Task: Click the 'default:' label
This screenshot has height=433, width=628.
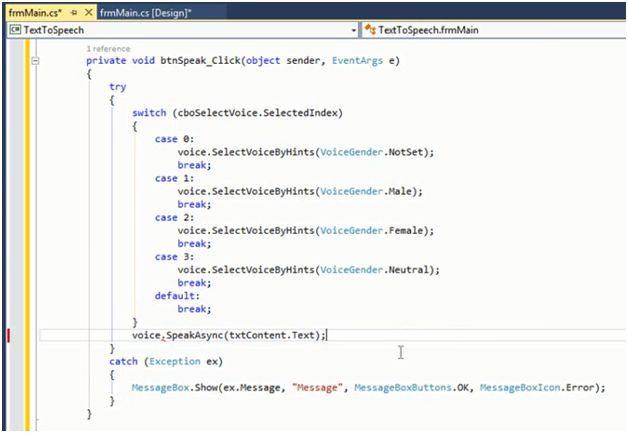Action: pos(177,296)
